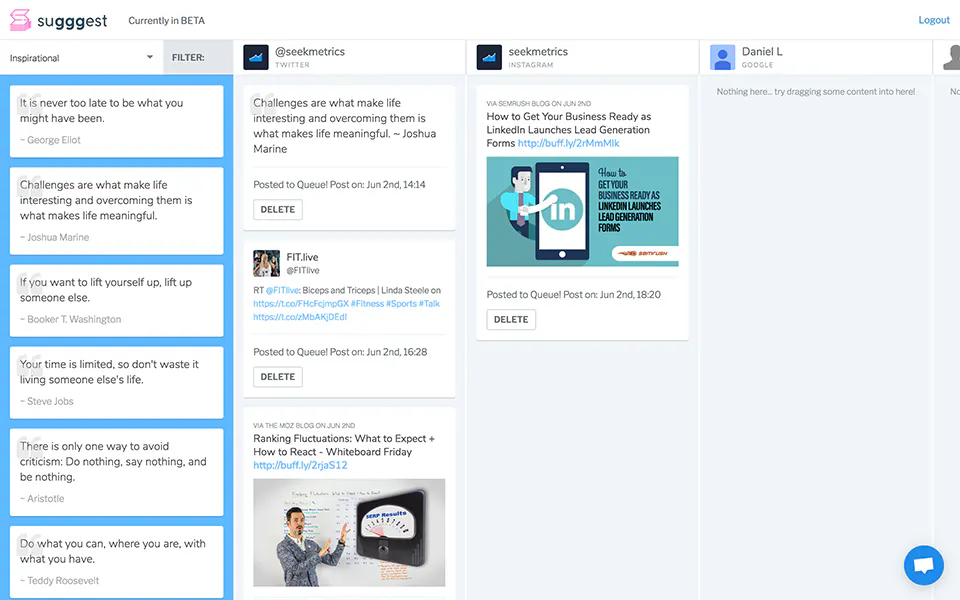Click the 'Post on: Jun 2nd, 14:14' status
The image size is (960, 600).
click(x=377, y=184)
